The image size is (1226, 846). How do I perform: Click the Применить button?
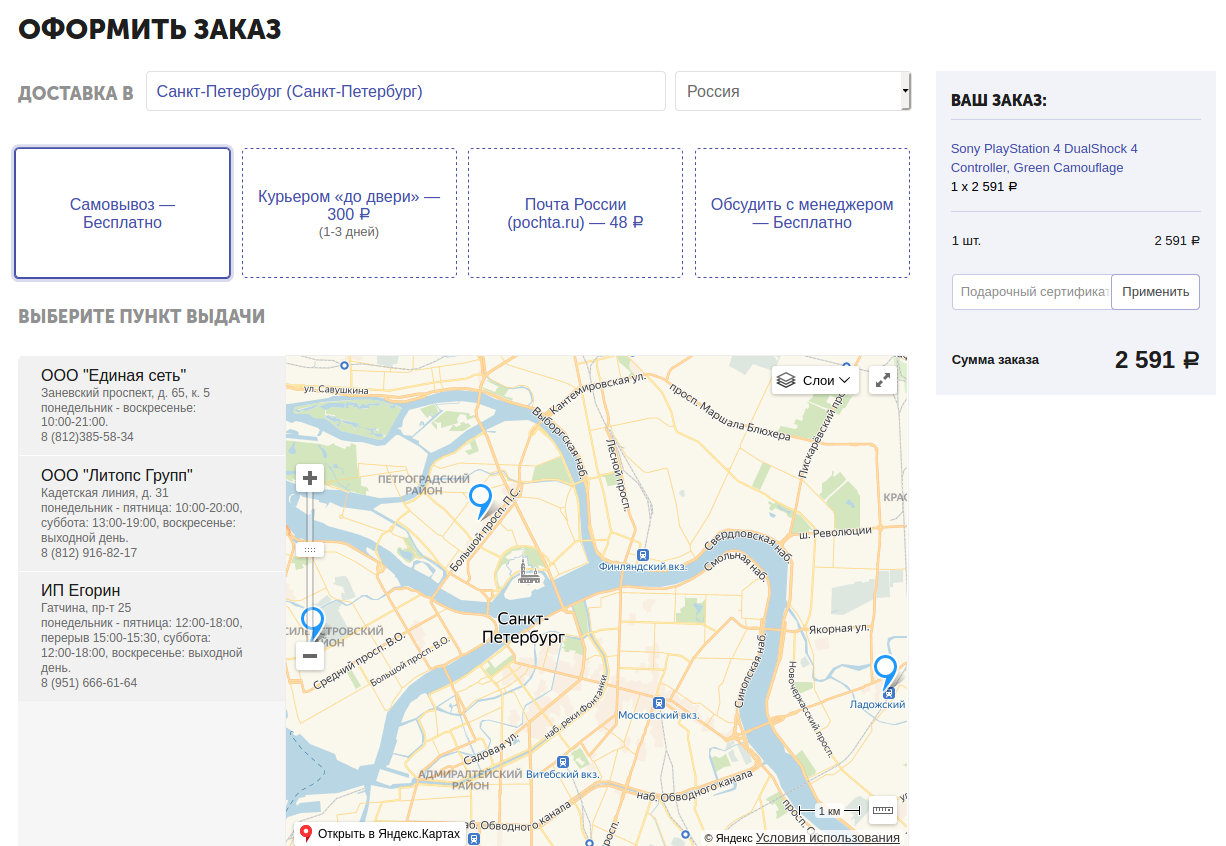tap(1155, 292)
